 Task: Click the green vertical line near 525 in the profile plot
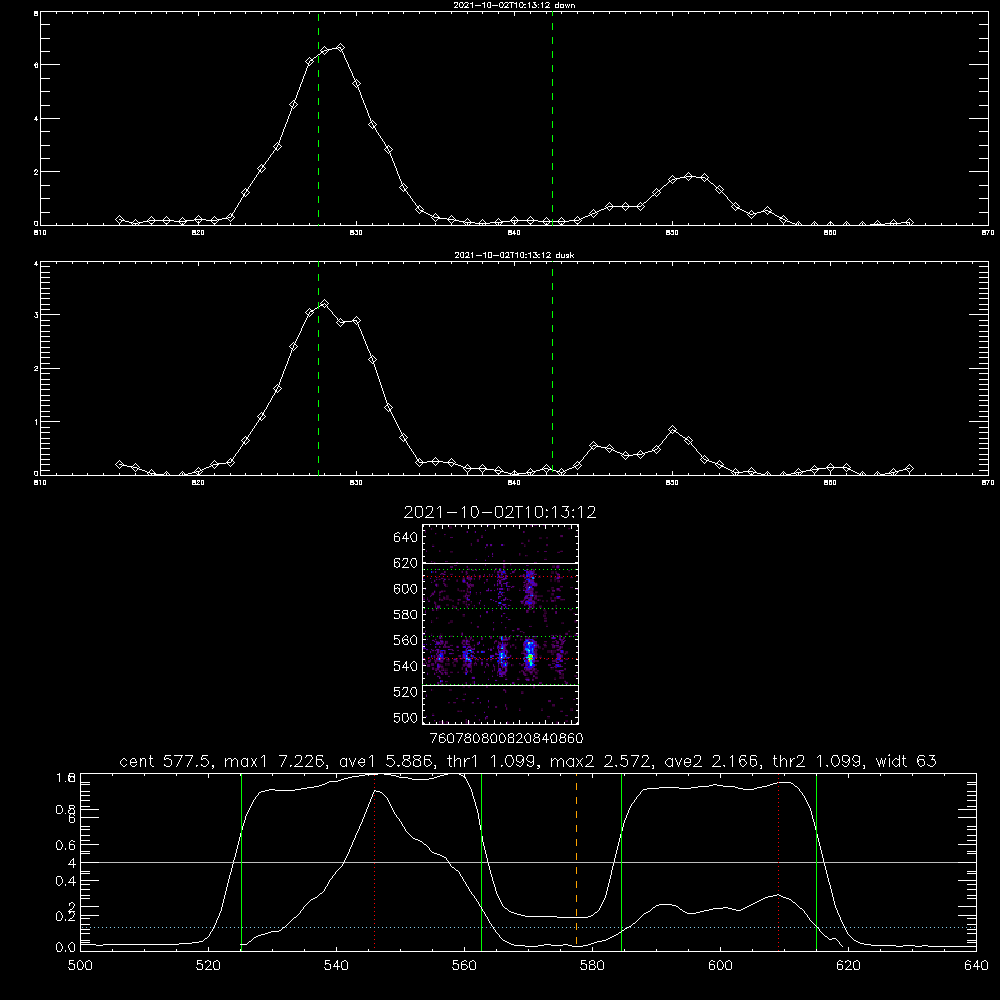pos(241,860)
